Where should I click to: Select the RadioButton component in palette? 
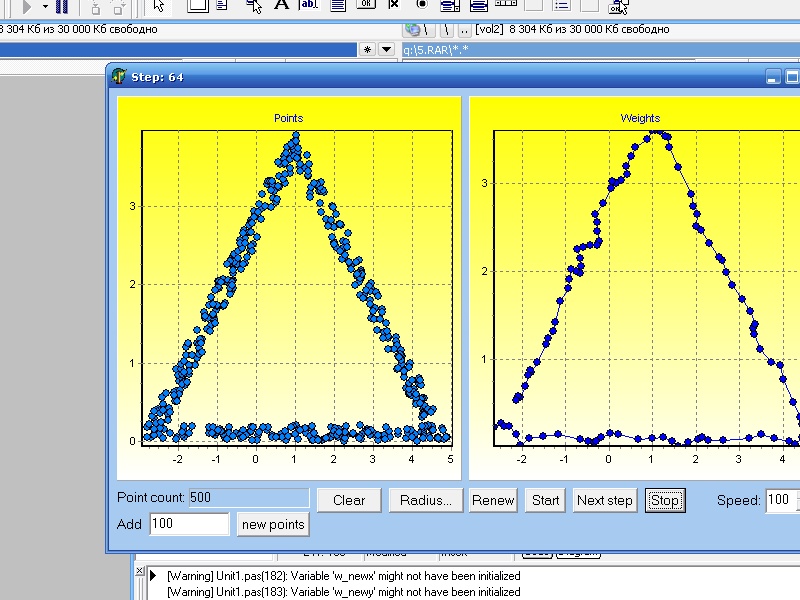tap(422, 5)
